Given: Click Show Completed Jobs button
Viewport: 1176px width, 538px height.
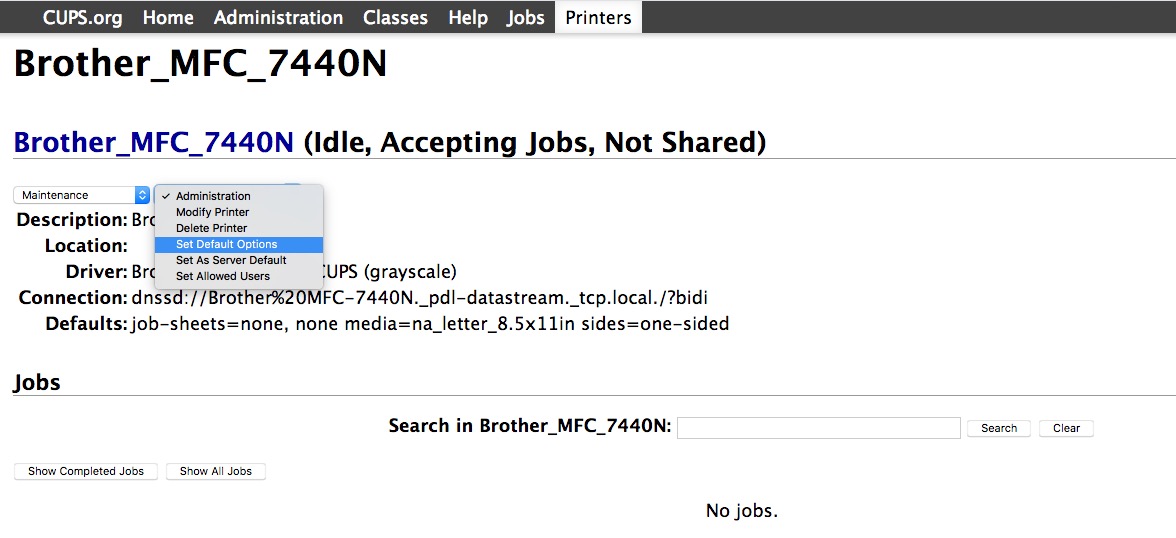Looking at the screenshot, I should (86, 471).
